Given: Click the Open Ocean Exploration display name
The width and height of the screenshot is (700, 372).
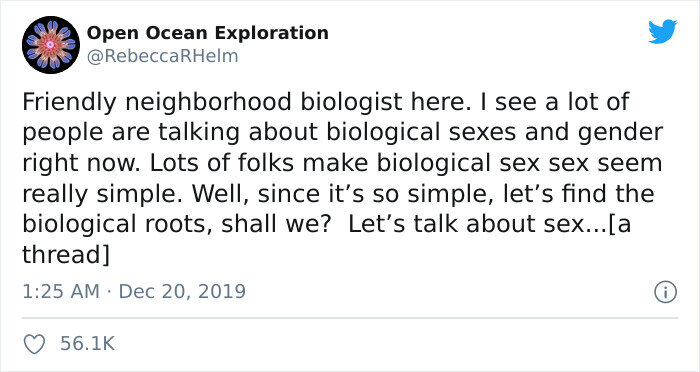Looking at the screenshot, I should point(208,33).
